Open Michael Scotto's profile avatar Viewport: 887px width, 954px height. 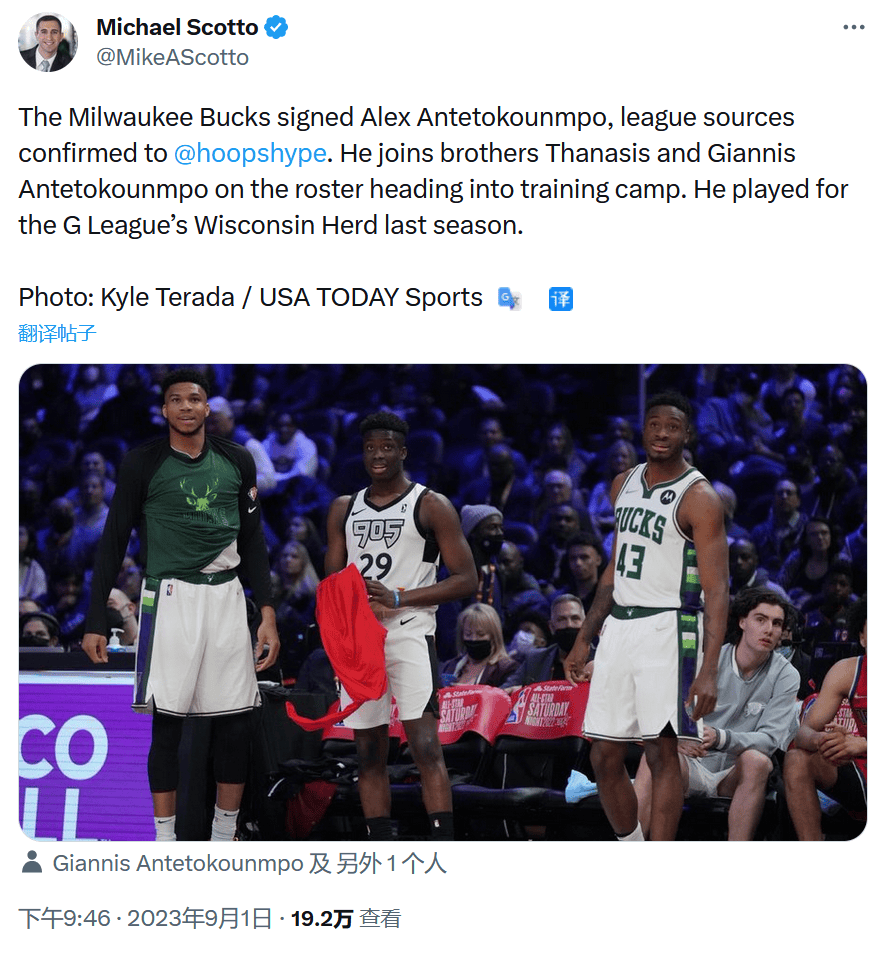coord(47,42)
